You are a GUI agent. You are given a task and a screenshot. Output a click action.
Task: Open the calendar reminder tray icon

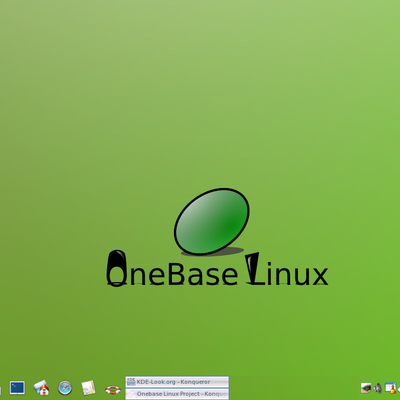(390, 388)
